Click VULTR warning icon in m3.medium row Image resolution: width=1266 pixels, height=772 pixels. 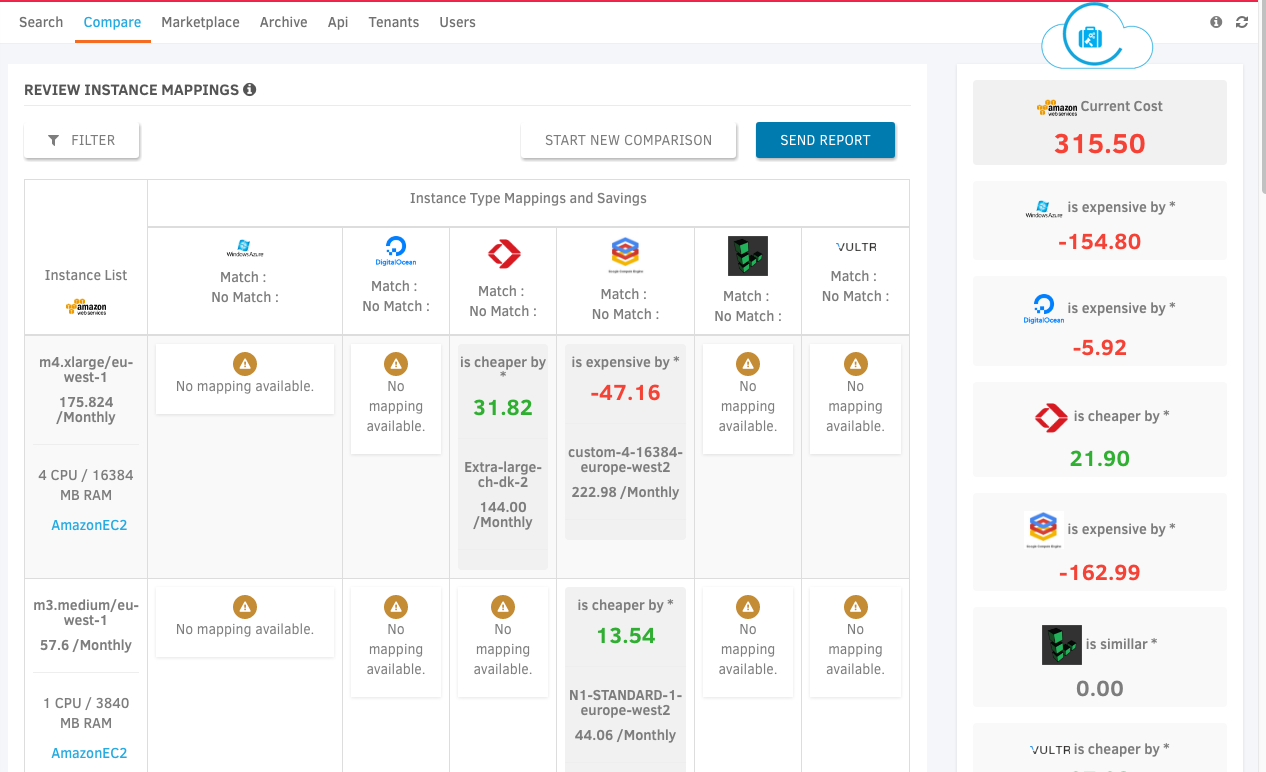855,606
